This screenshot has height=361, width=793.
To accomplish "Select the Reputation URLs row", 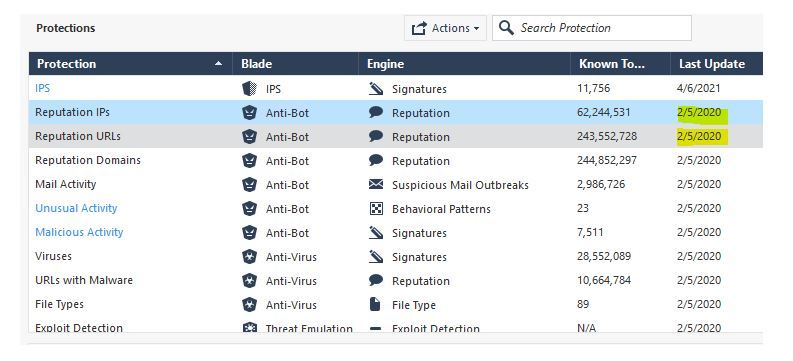I will (x=395, y=137).
